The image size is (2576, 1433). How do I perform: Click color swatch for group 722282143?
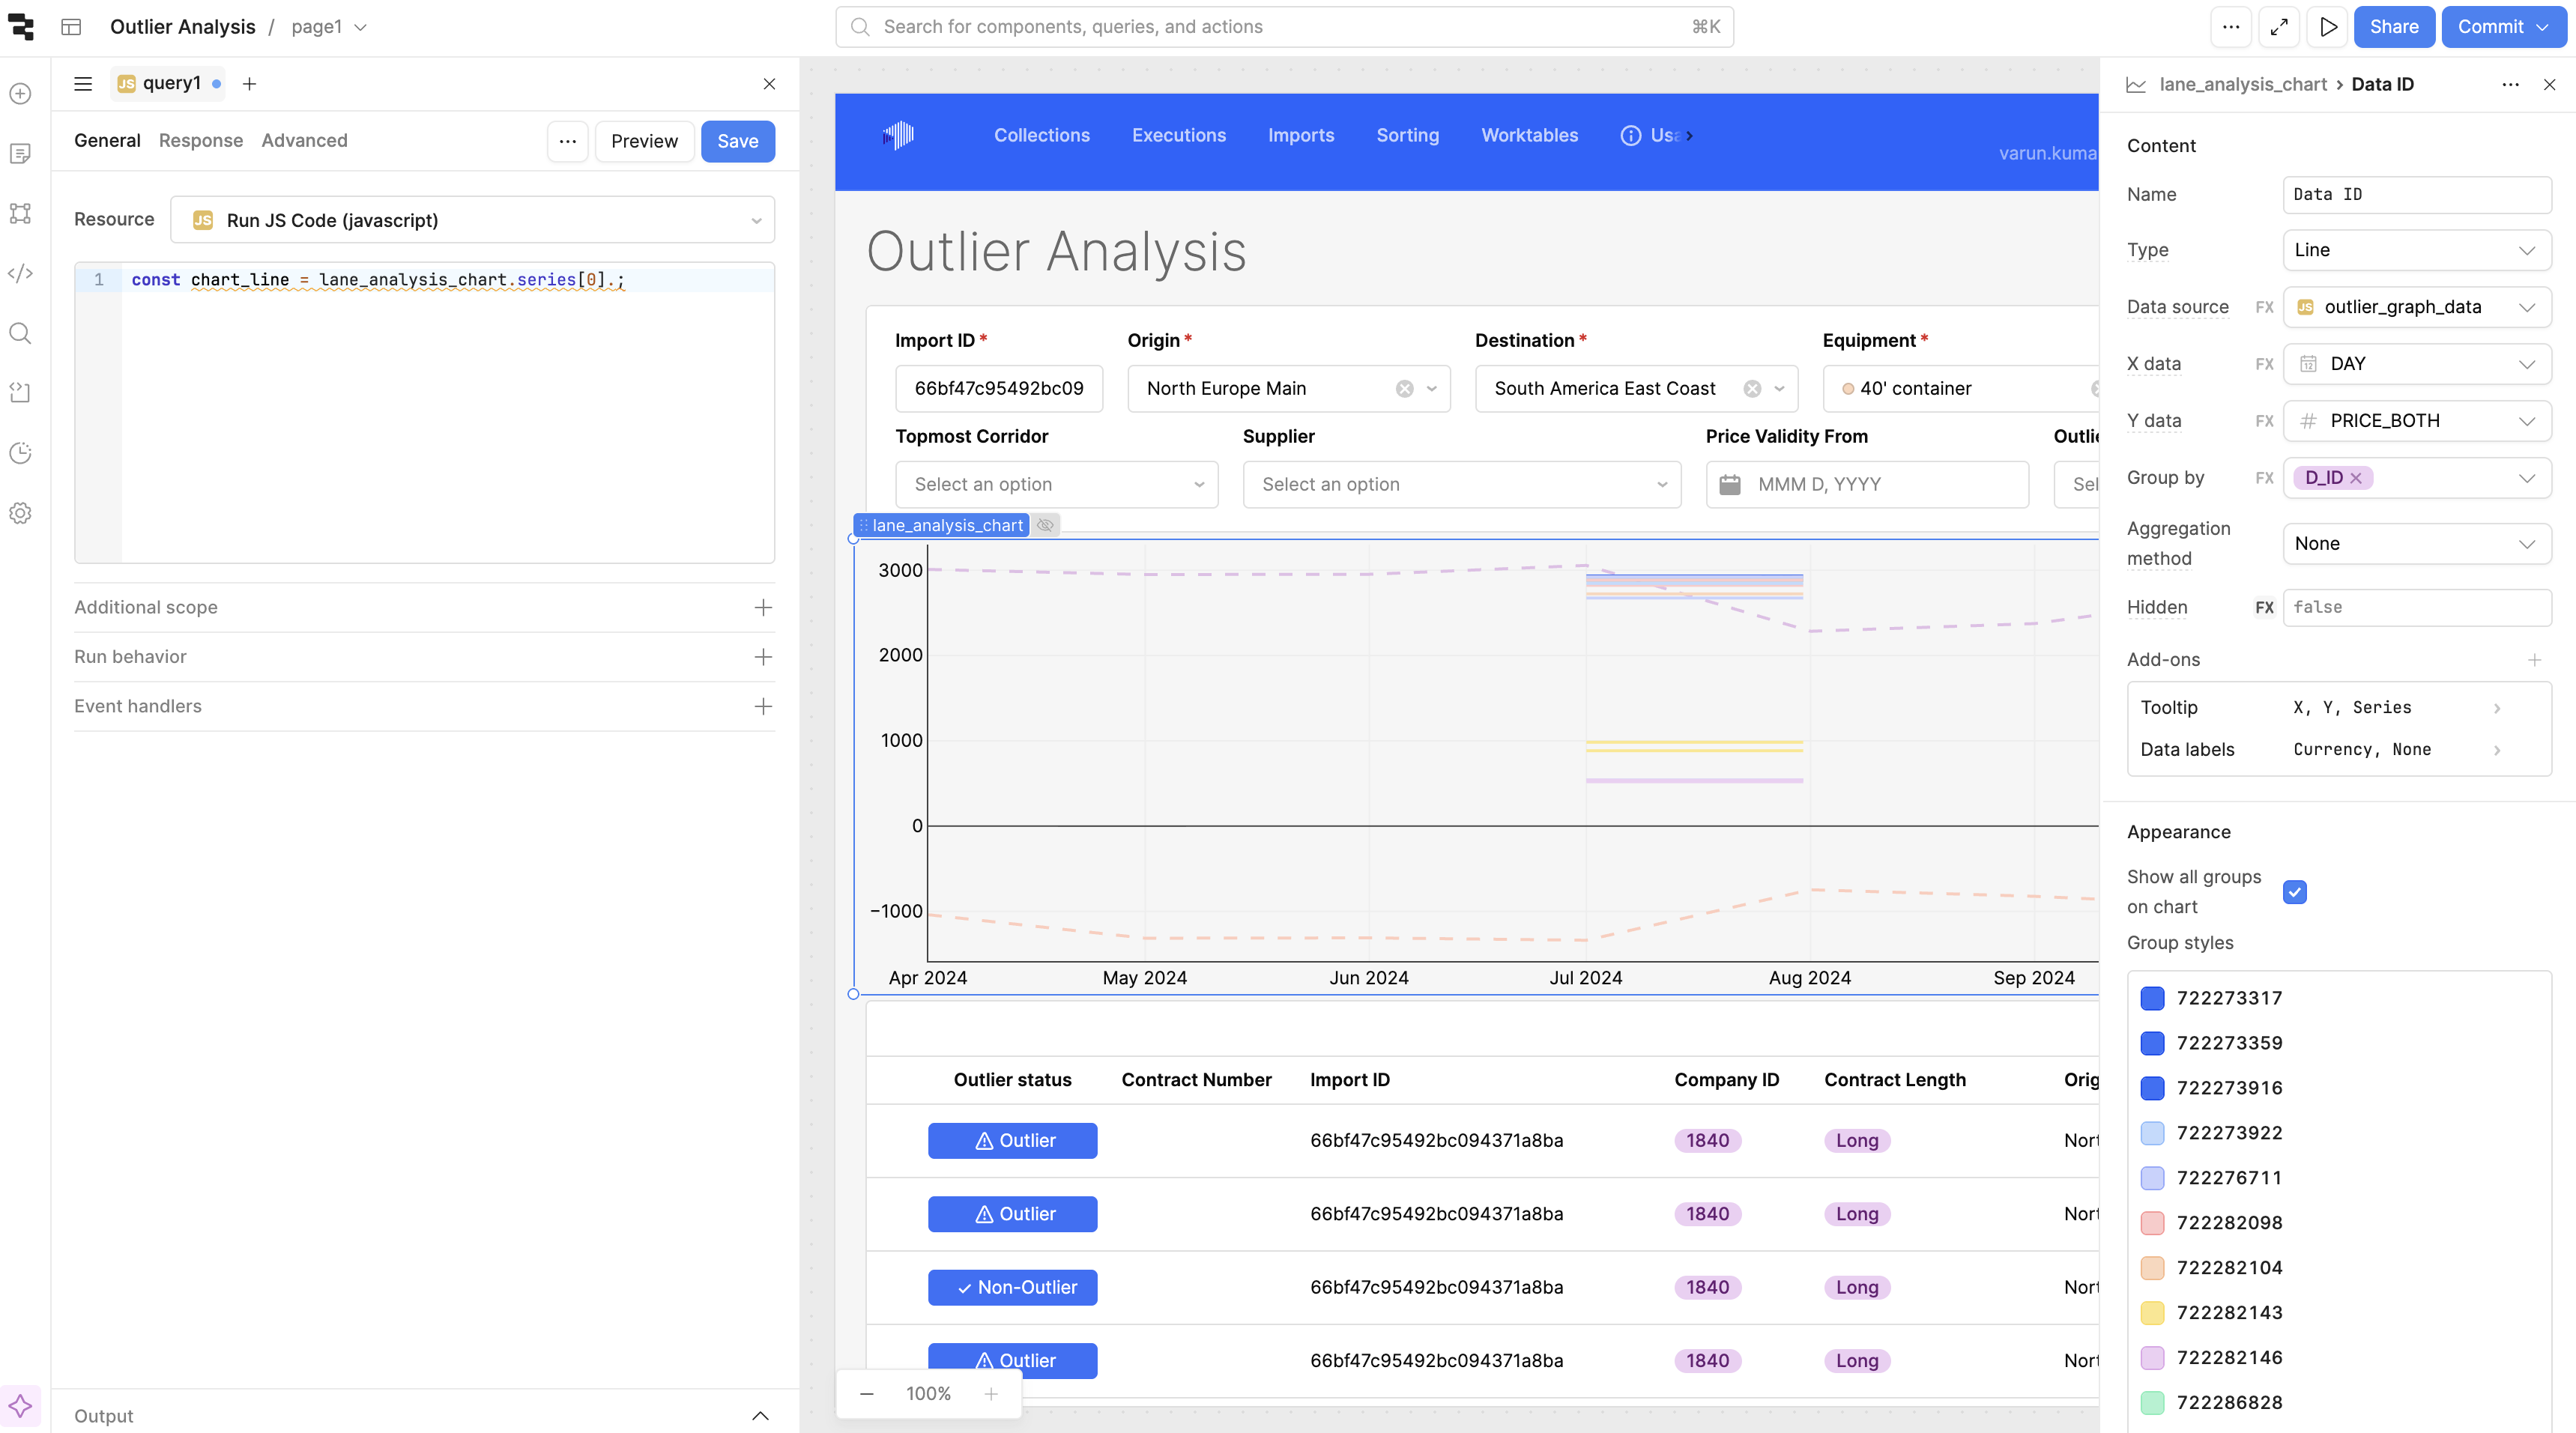2152,1312
